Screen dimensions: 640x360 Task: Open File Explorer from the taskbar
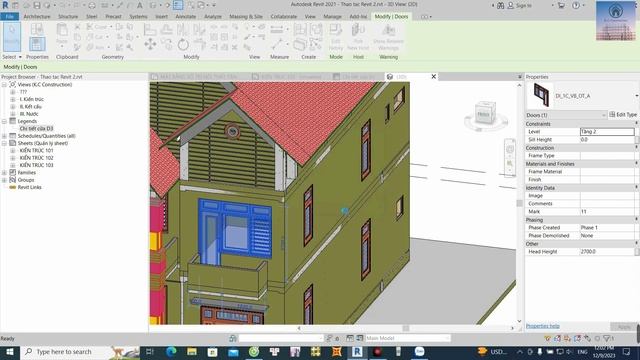pyautogui.click(x=192, y=351)
